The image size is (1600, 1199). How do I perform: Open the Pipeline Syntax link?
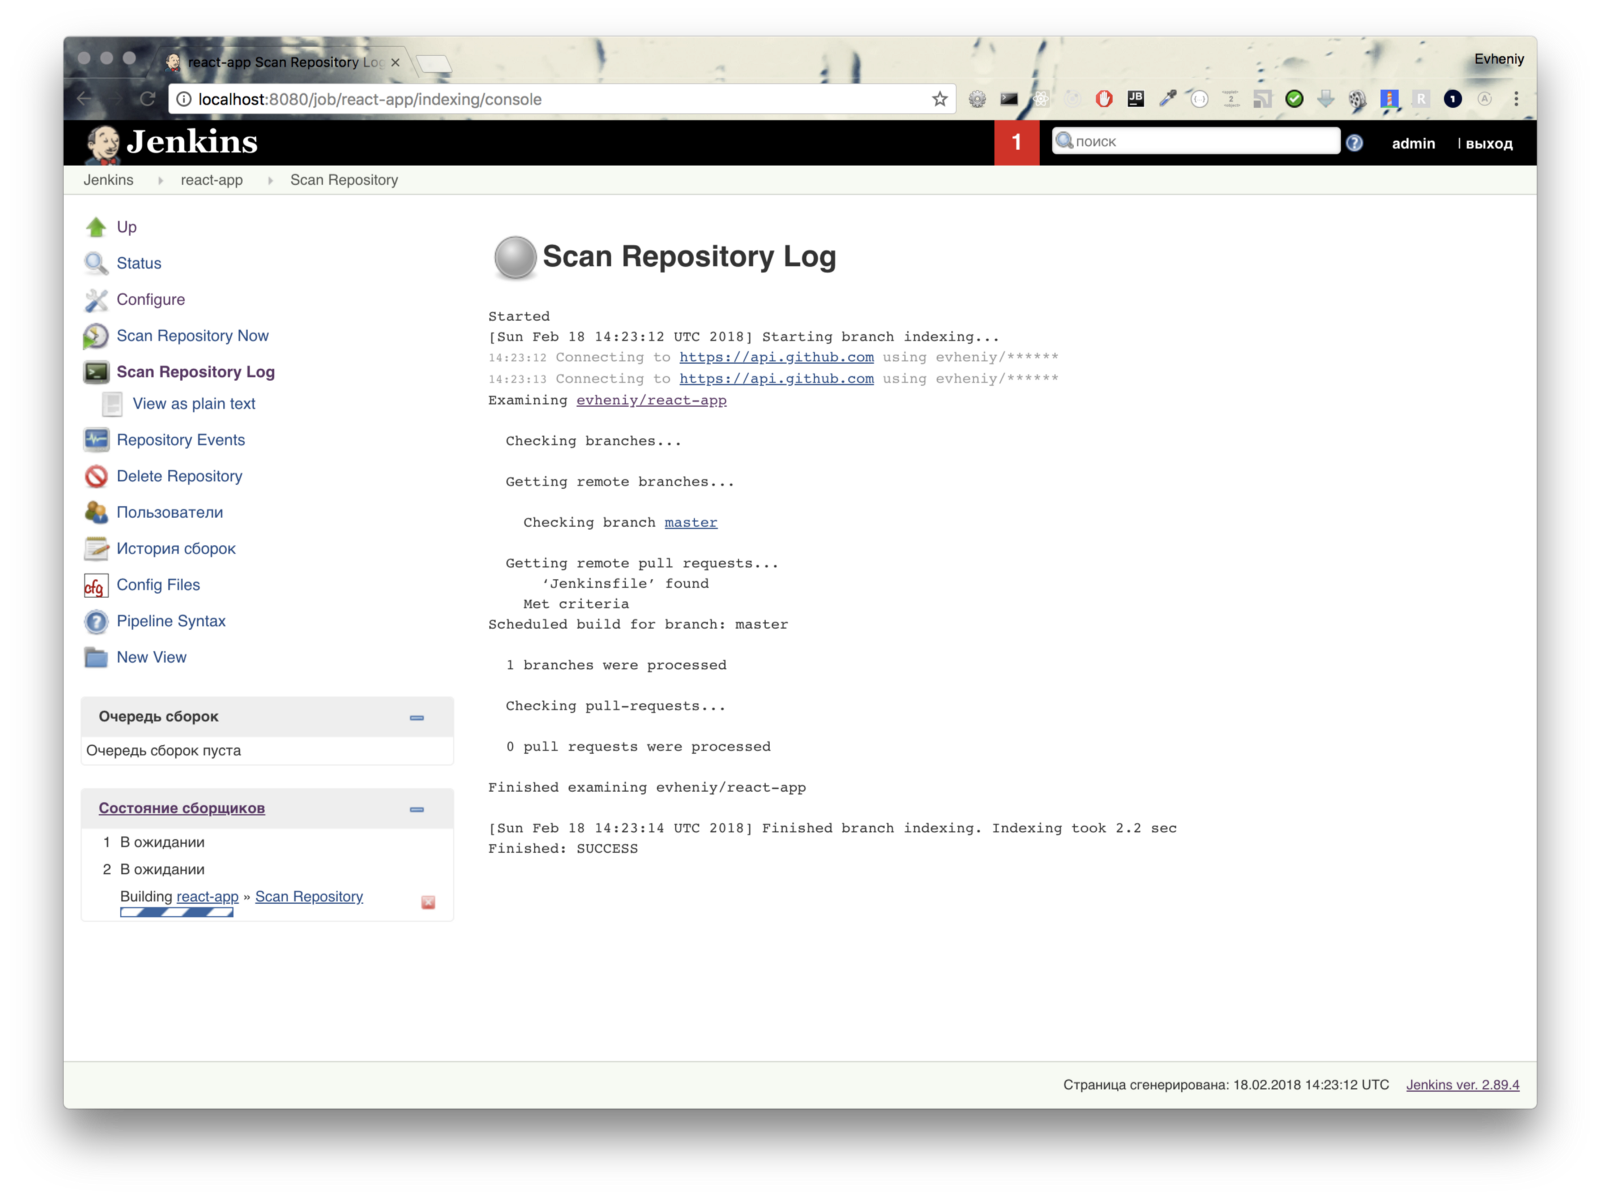coord(171,621)
